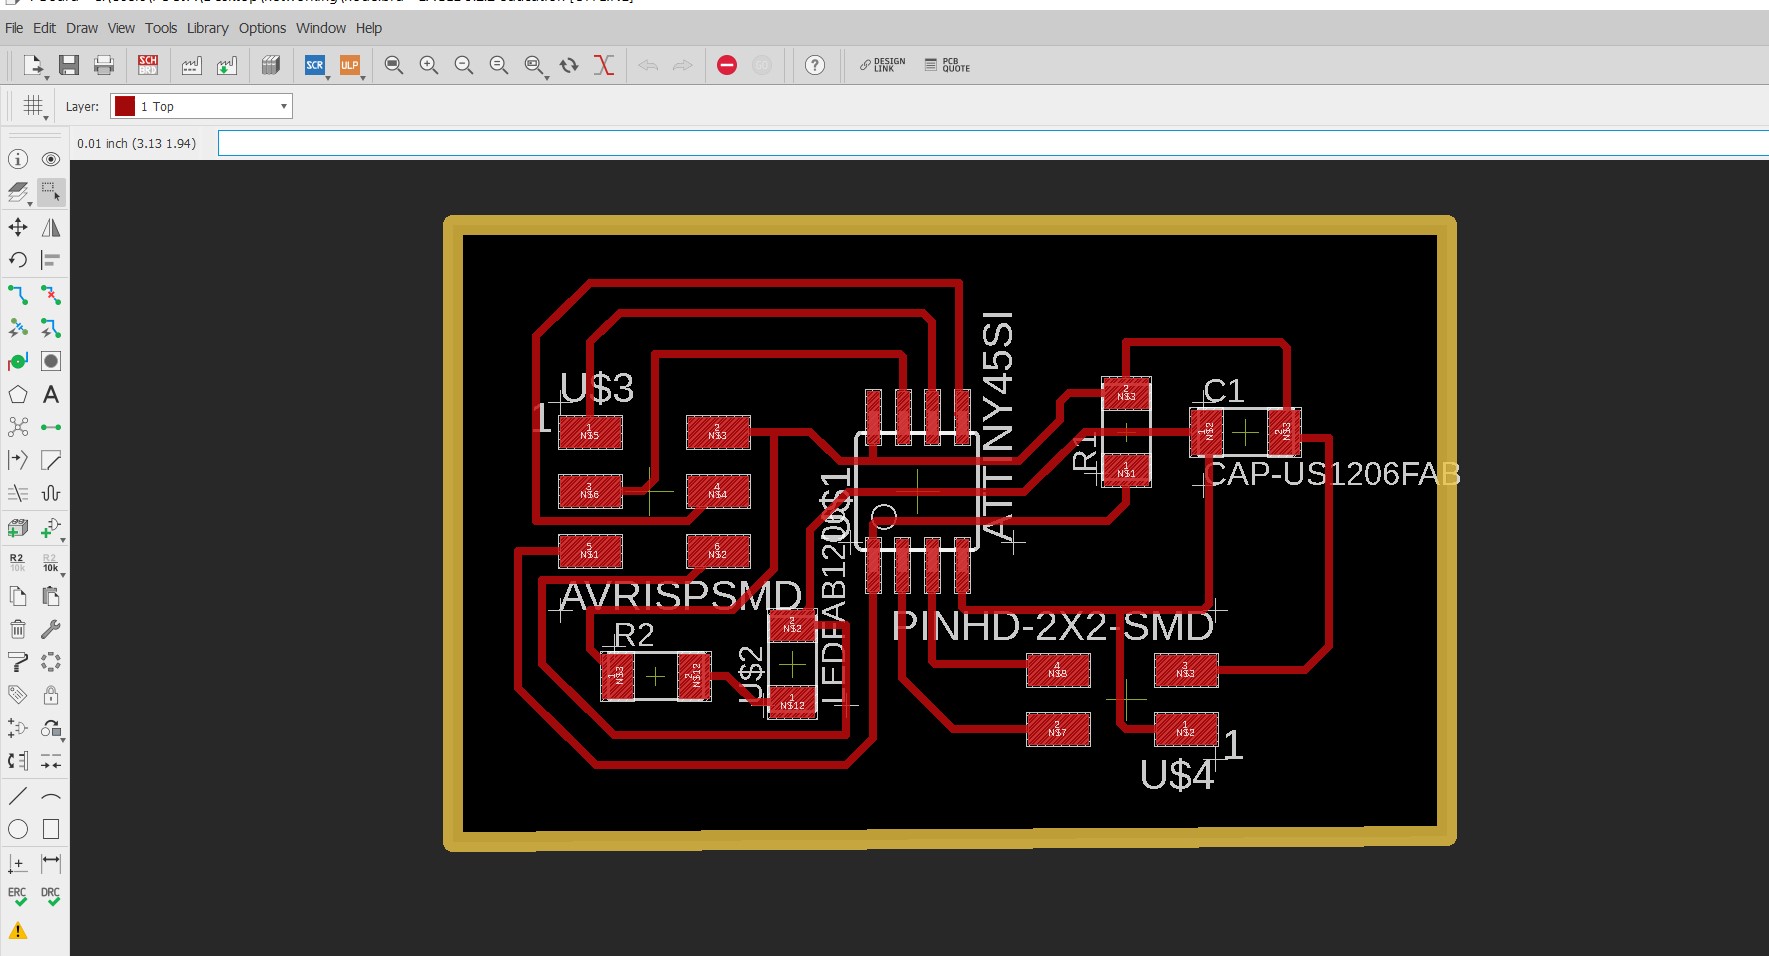Image resolution: width=1769 pixels, height=956 pixels.
Task: Pick the Polygon draw tool
Action: tap(18, 394)
